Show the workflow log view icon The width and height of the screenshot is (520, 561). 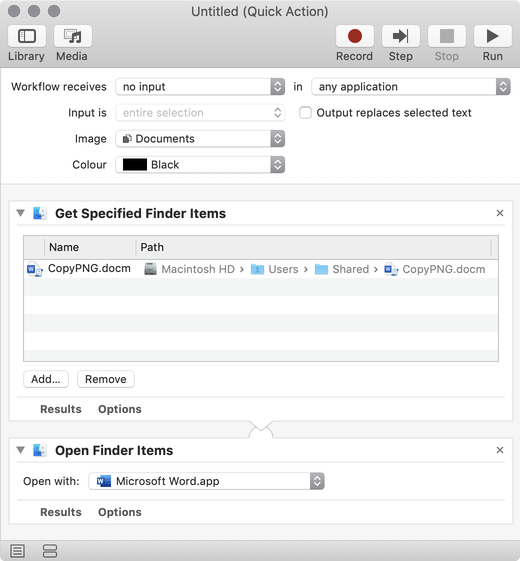[x=18, y=551]
